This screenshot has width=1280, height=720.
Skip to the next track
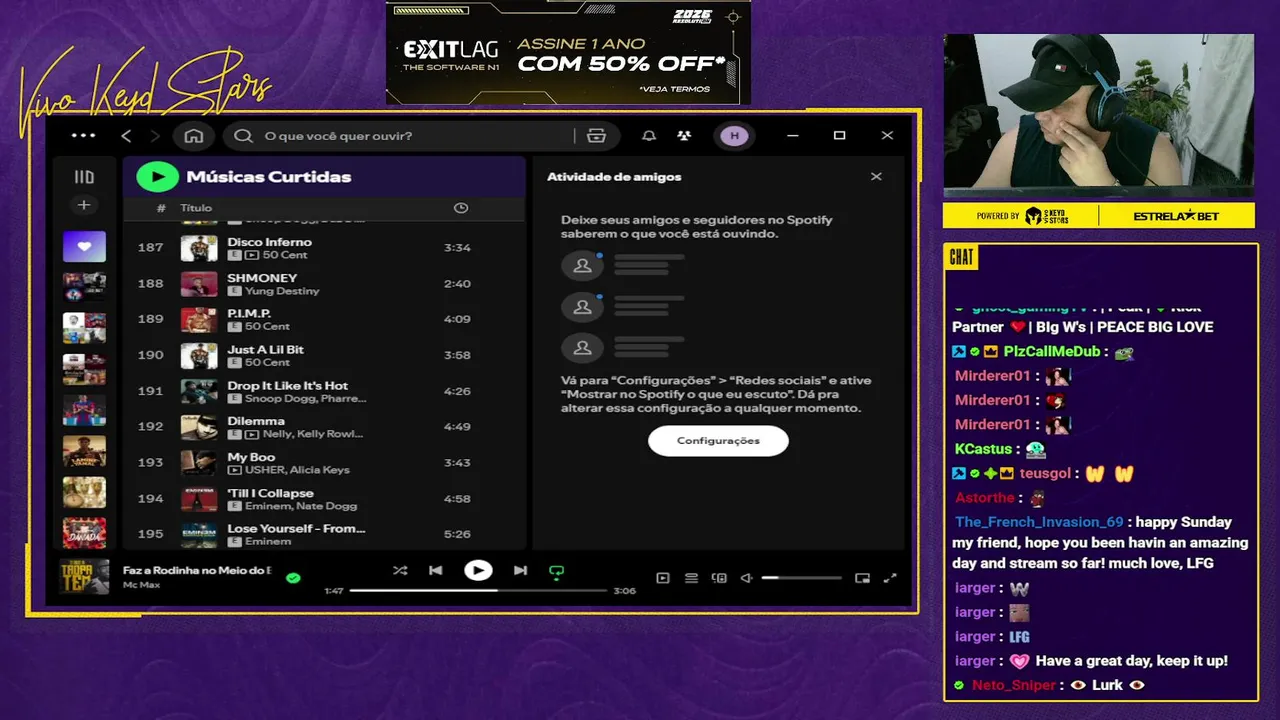pos(520,571)
